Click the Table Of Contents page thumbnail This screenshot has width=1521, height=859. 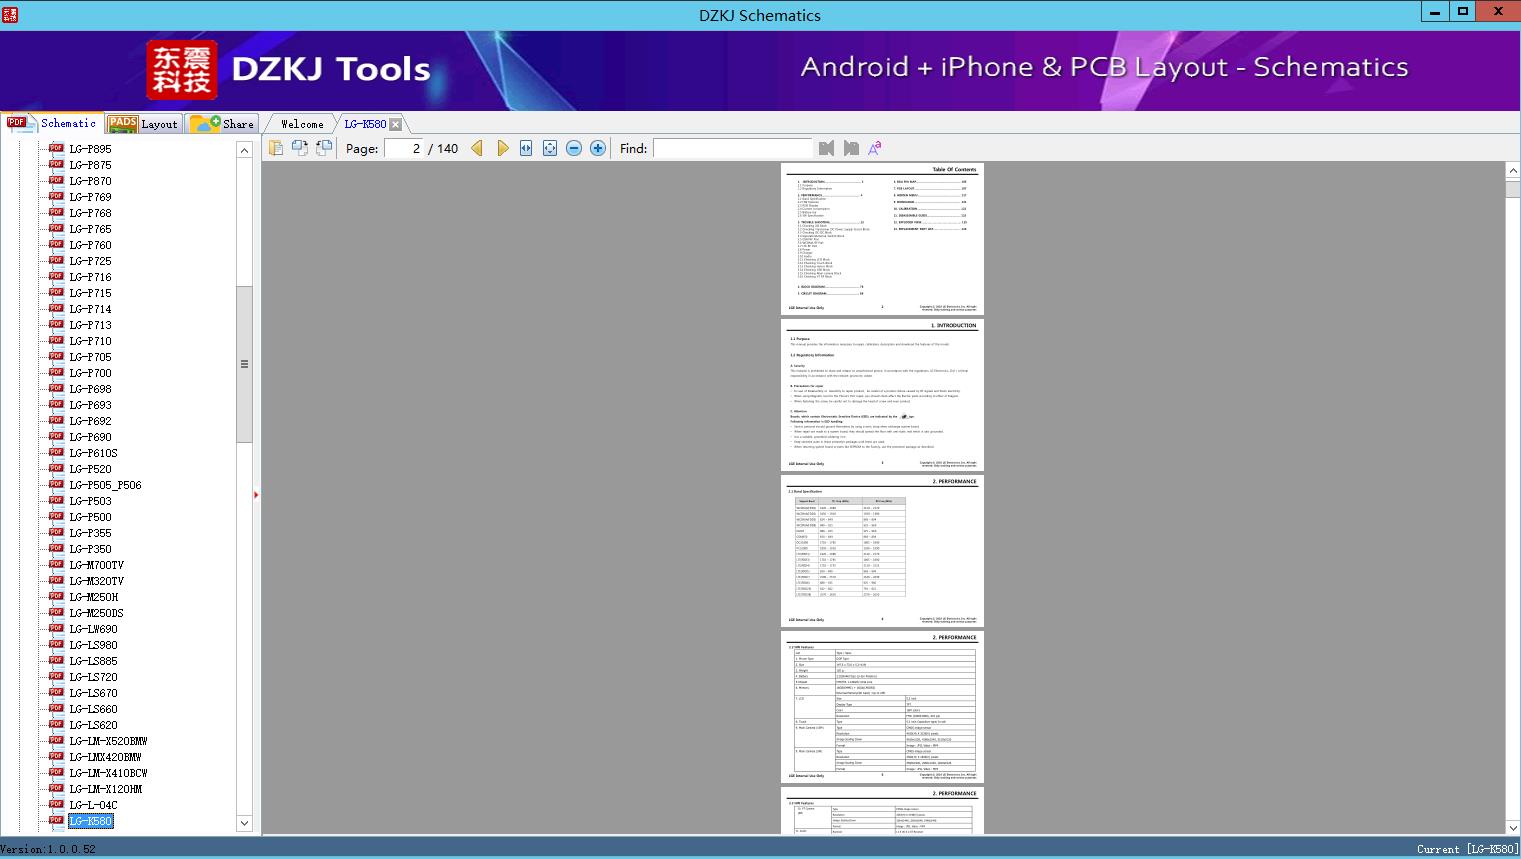pyautogui.click(x=882, y=238)
